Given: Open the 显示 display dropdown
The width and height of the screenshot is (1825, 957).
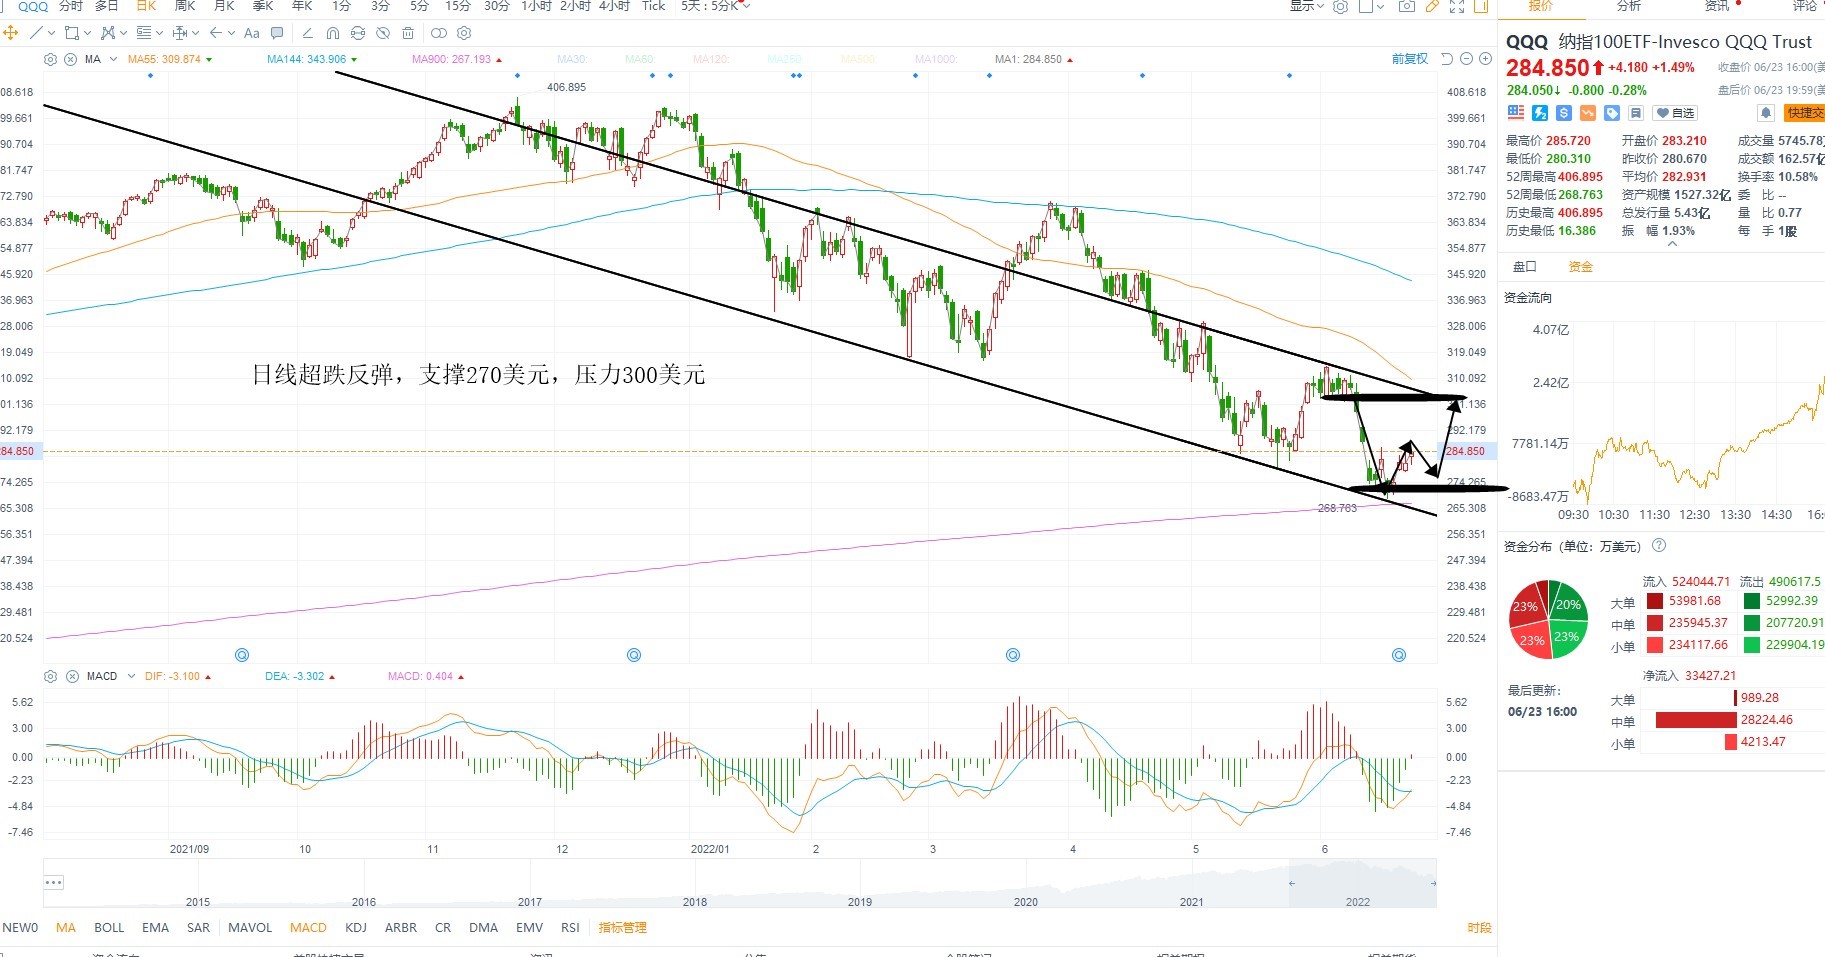Looking at the screenshot, I should click(x=1307, y=6).
